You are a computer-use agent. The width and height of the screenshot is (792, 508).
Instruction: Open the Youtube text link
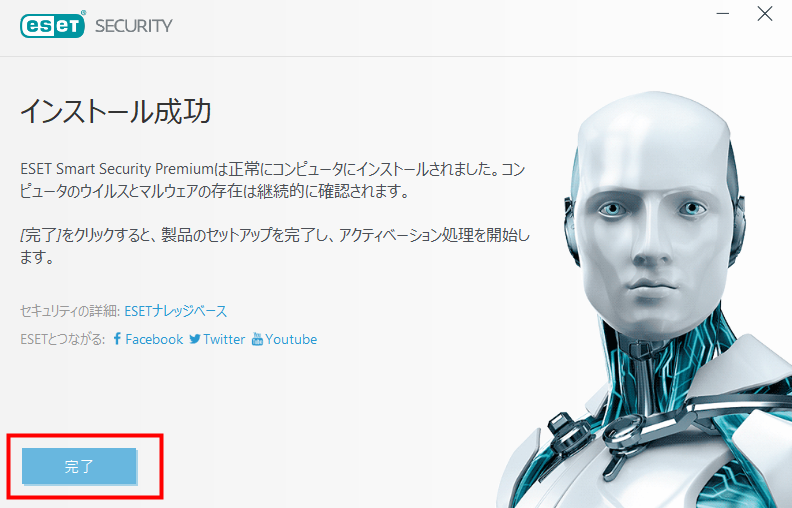point(291,339)
